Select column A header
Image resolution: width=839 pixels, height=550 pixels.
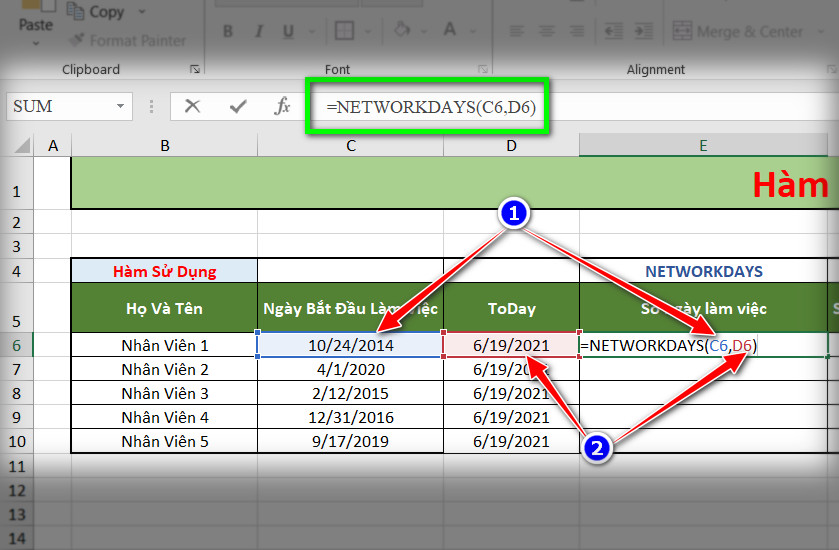click(x=52, y=146)
